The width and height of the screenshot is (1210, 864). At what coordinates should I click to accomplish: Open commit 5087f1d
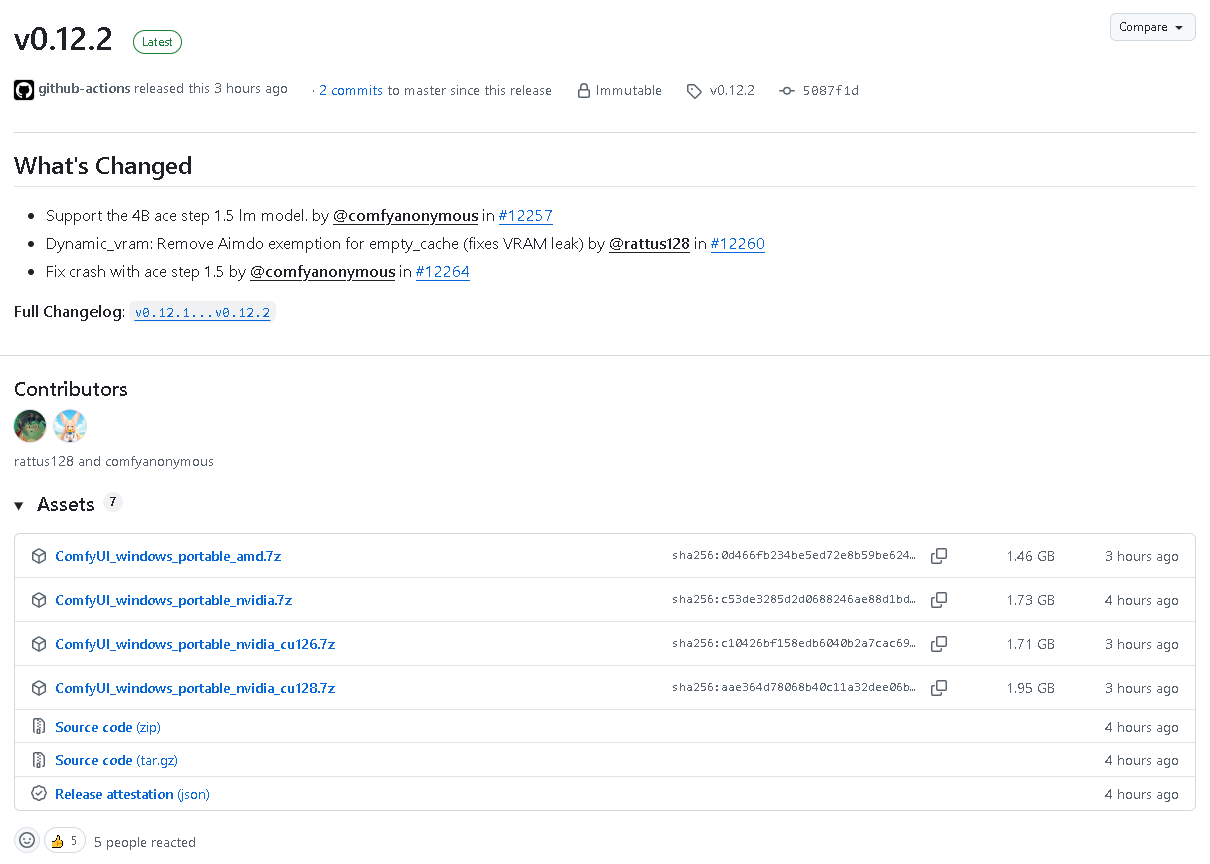point(819,90)
